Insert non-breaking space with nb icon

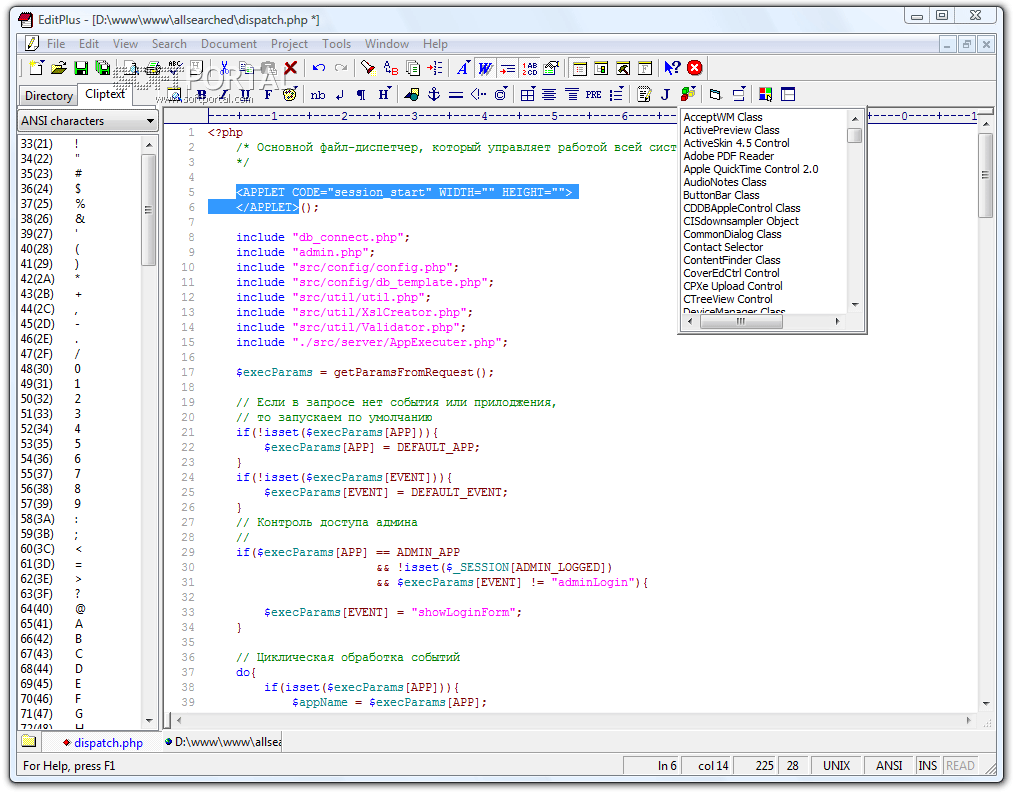click(x=318, y=95)
